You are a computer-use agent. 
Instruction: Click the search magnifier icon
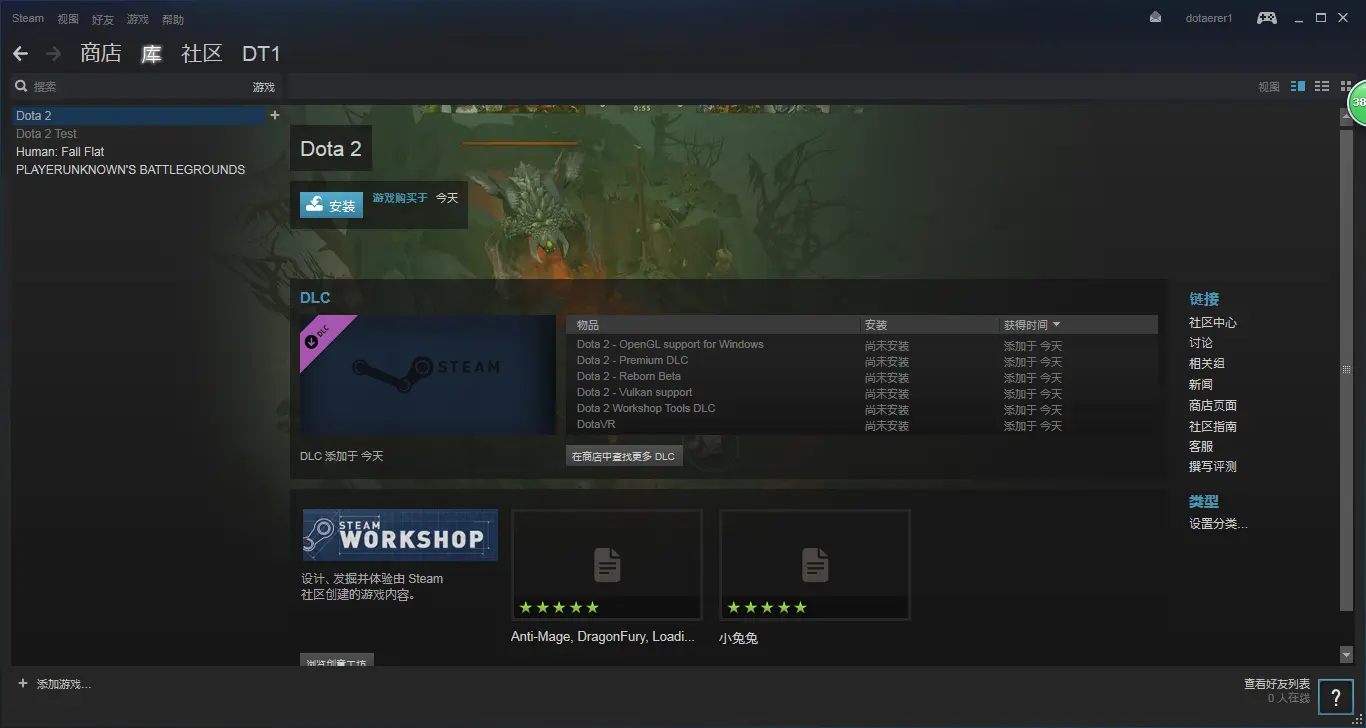click(x=21, y=87)
